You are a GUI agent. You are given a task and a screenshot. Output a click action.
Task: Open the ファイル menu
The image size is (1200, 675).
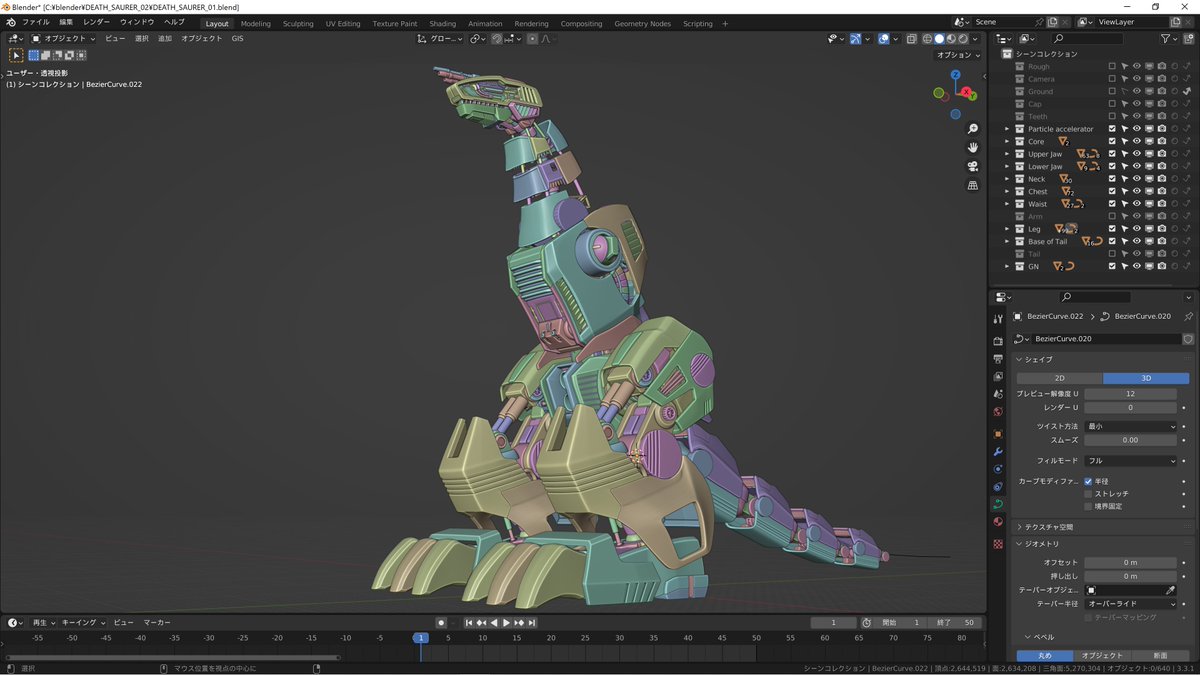click(35, 22)
